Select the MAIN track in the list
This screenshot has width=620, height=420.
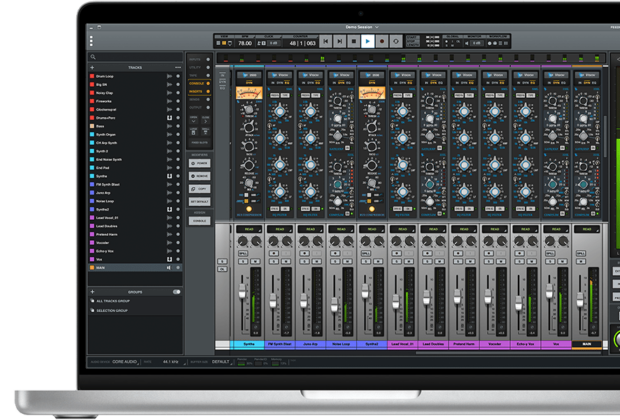pos(134,268)
